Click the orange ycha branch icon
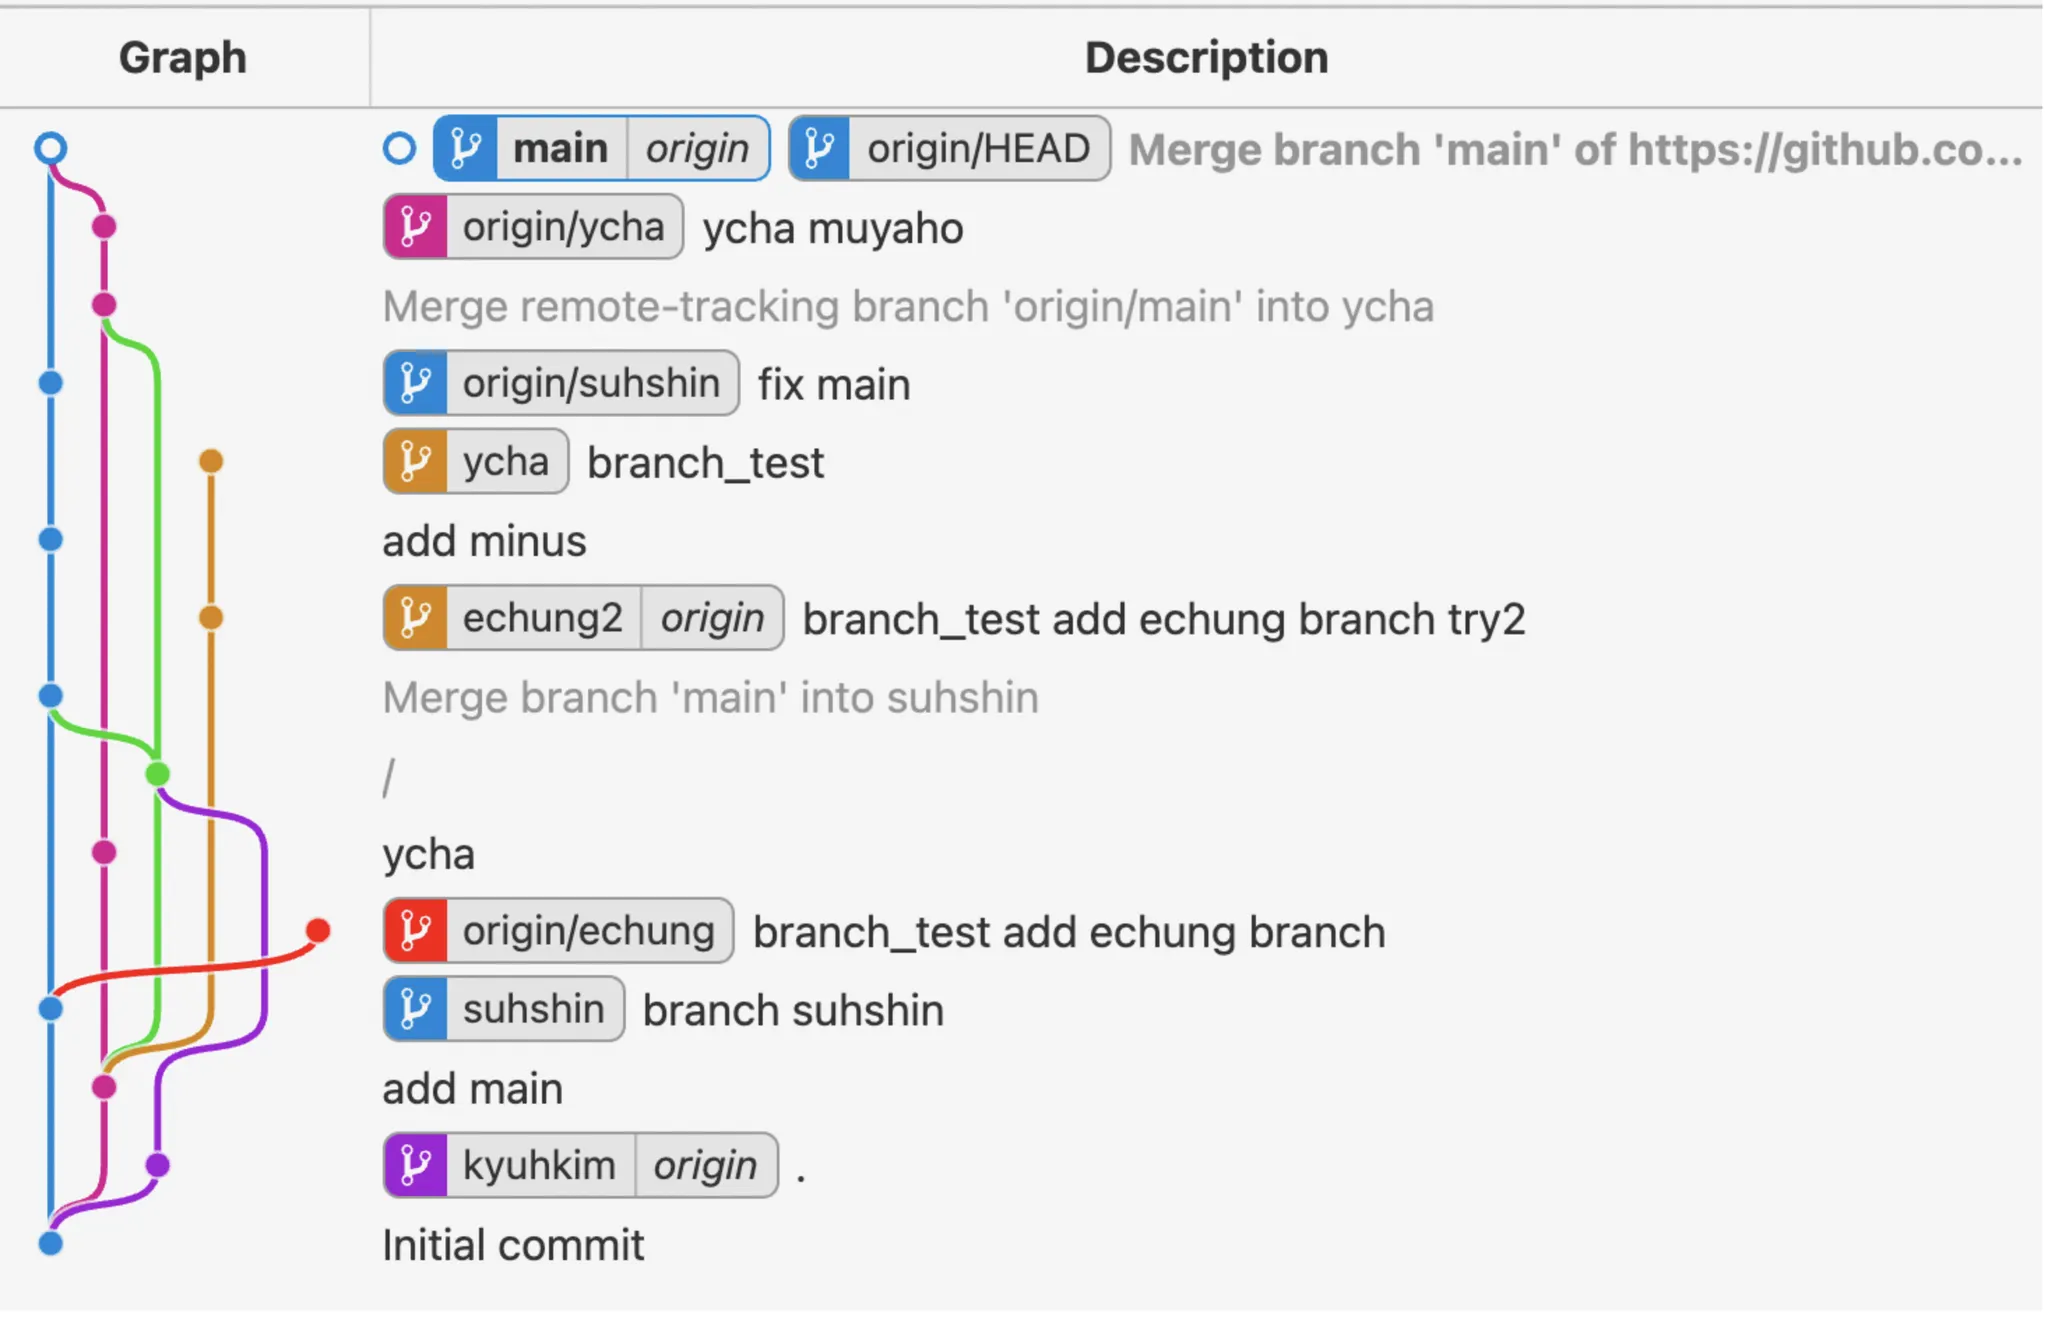Image resolution: width=2048 pixels, height=1323 pixels. (416, 462)
